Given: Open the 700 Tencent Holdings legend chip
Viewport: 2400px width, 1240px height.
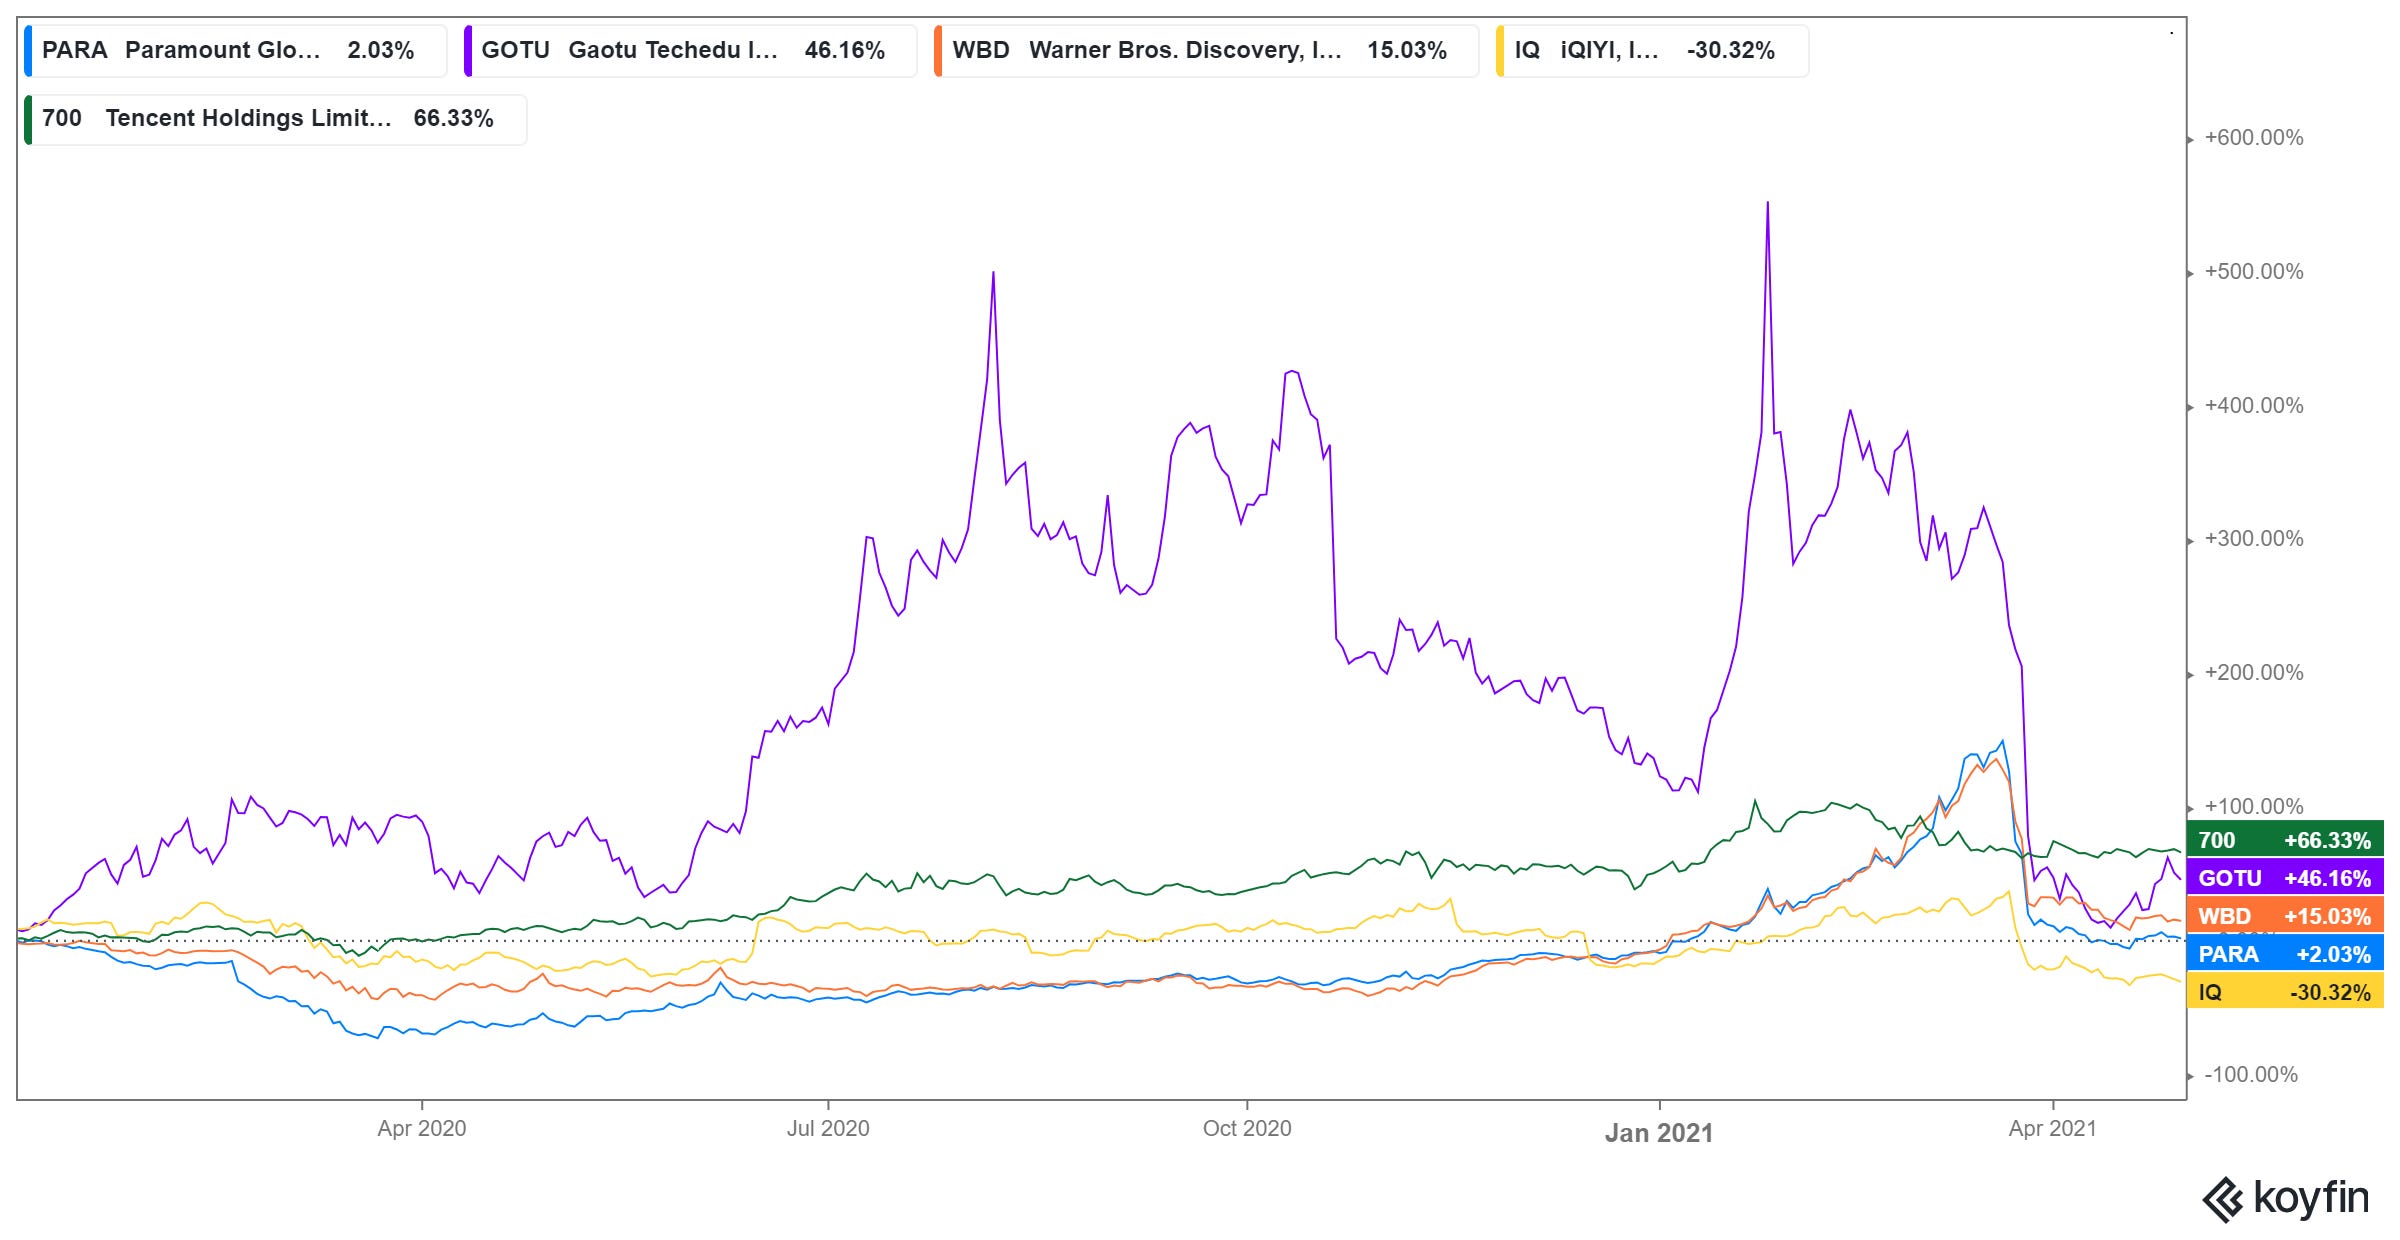Looking at the screenshot, I should 275,119.
